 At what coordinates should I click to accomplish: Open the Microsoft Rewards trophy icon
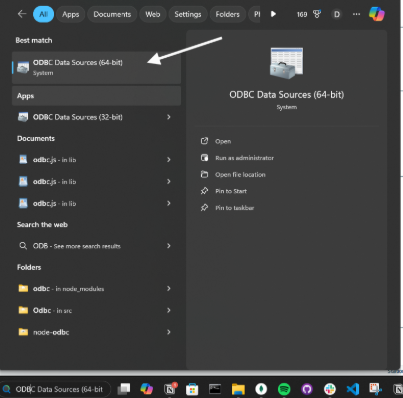click(317, 14)
